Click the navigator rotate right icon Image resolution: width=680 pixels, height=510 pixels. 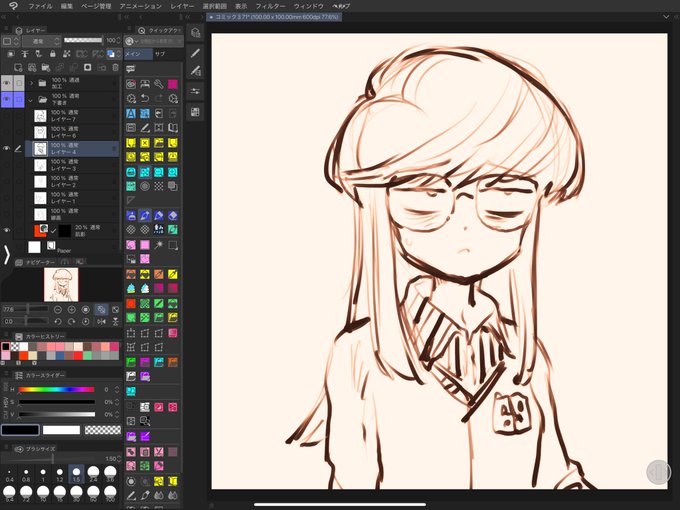click(72, 322)
